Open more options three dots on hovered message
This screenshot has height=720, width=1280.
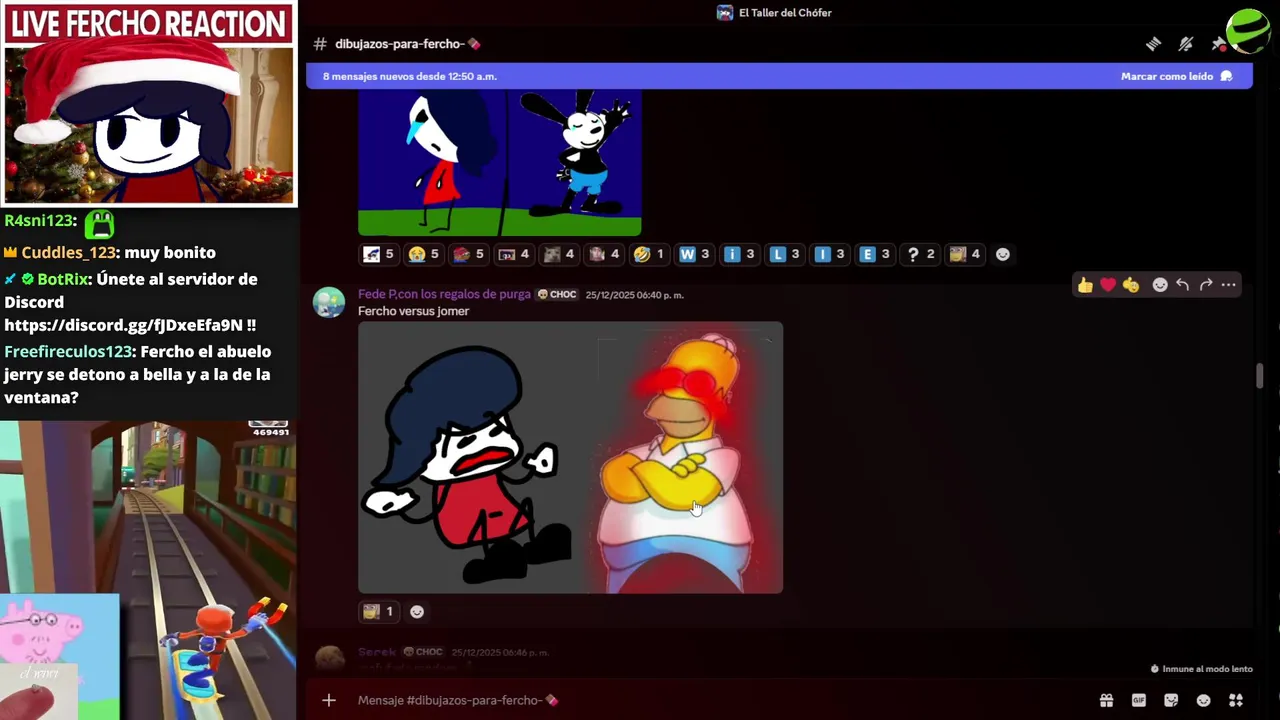1229,285
